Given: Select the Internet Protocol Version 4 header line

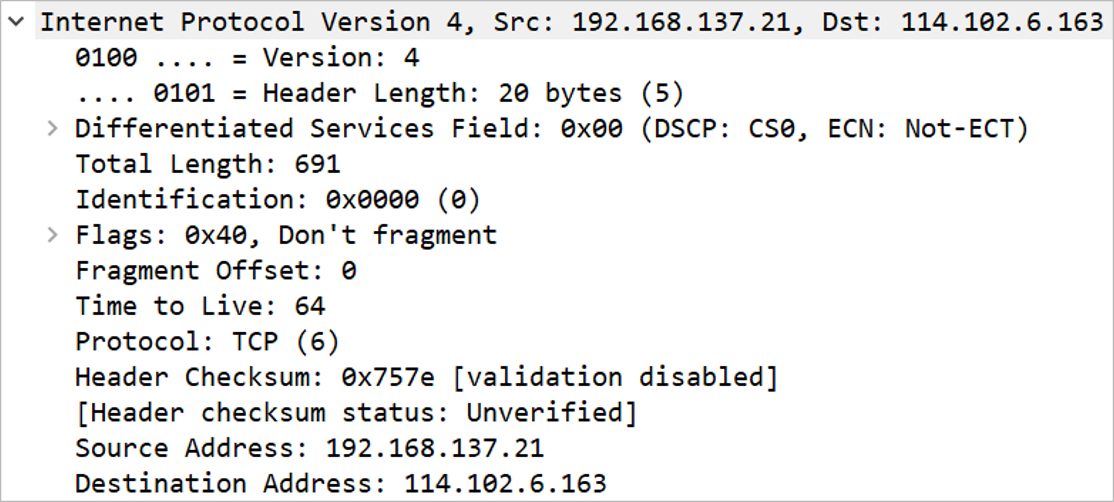Looking at the screenshot, I should [x=557, y=22].
